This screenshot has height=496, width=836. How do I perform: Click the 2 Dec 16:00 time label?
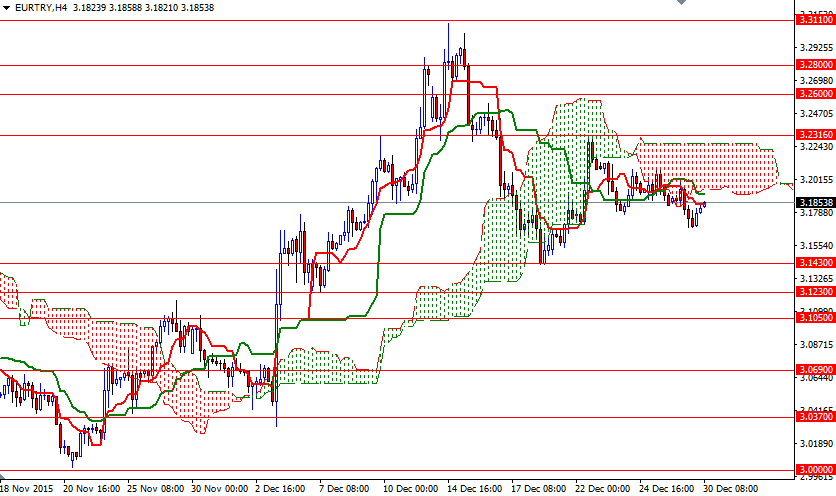click(x=280, y=489)
